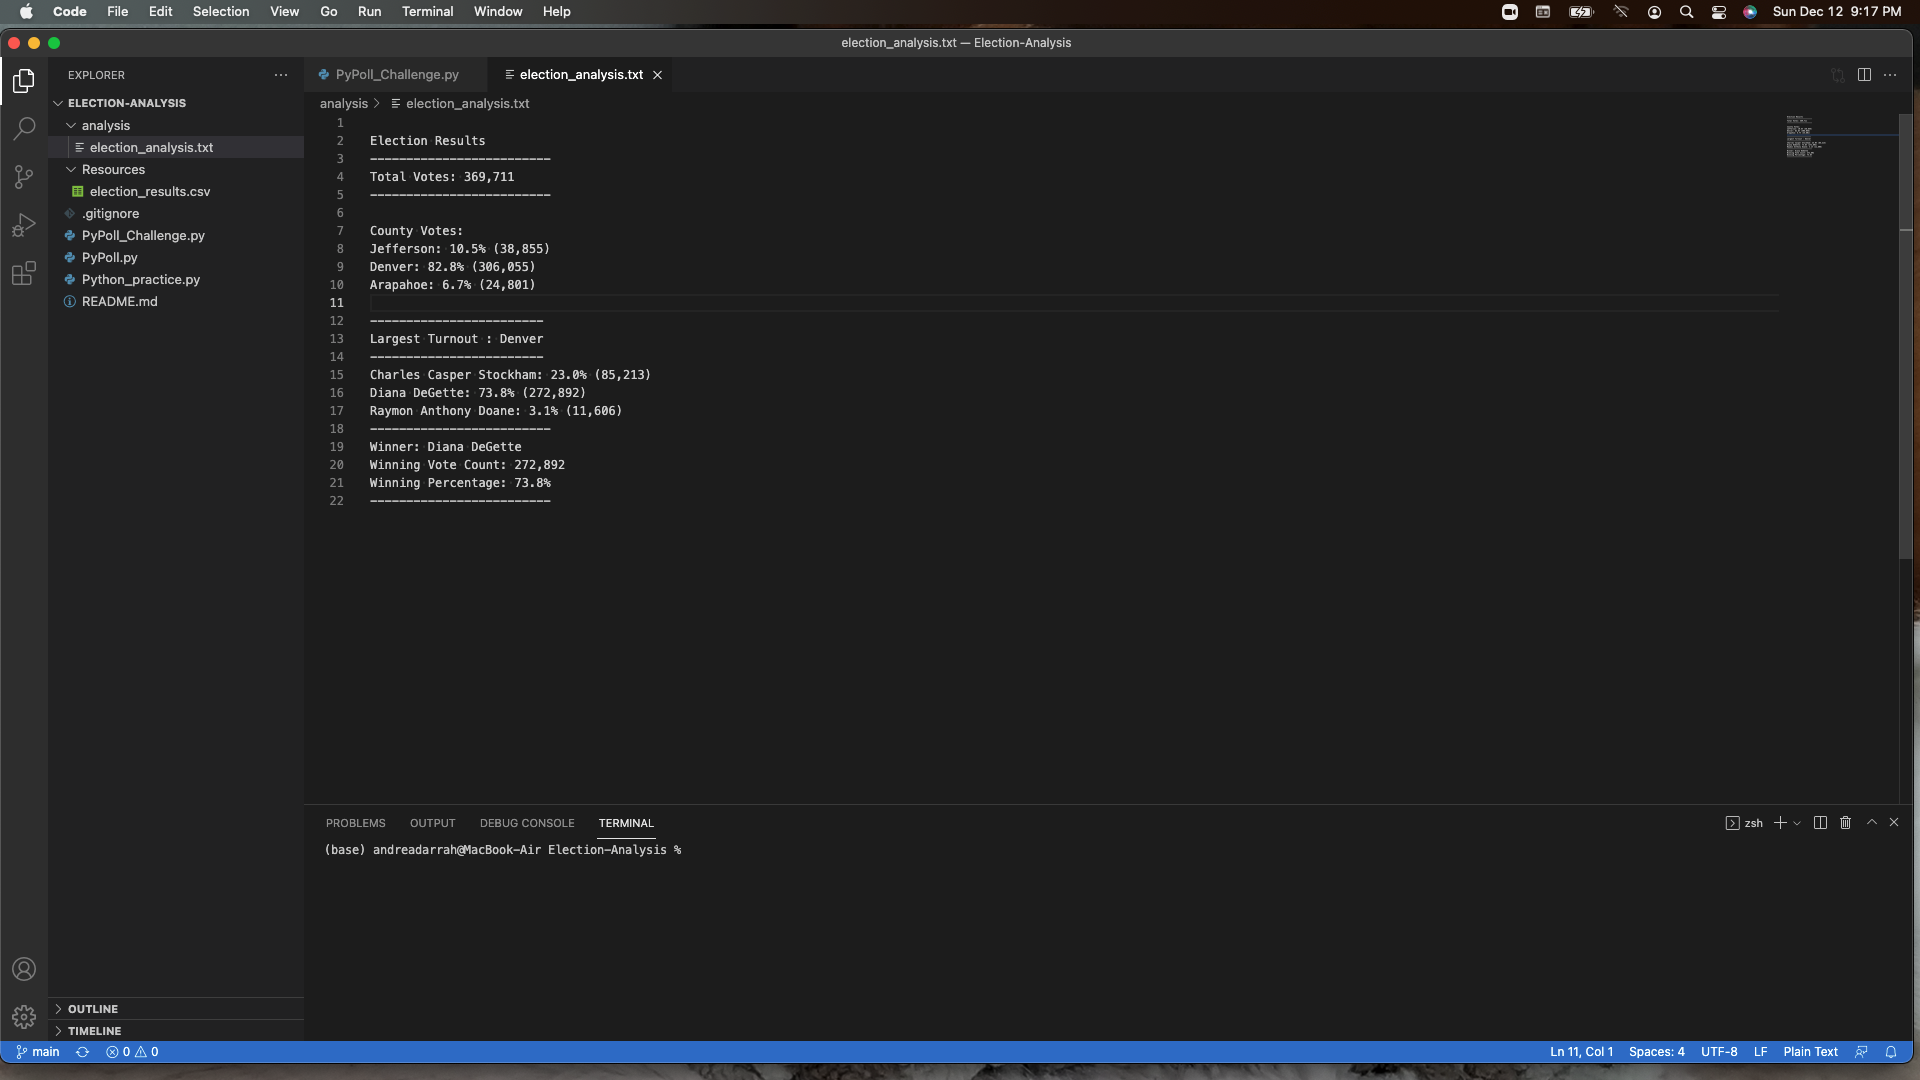
Task: Collapse the analysis folder
Action: tap(105, 125)
